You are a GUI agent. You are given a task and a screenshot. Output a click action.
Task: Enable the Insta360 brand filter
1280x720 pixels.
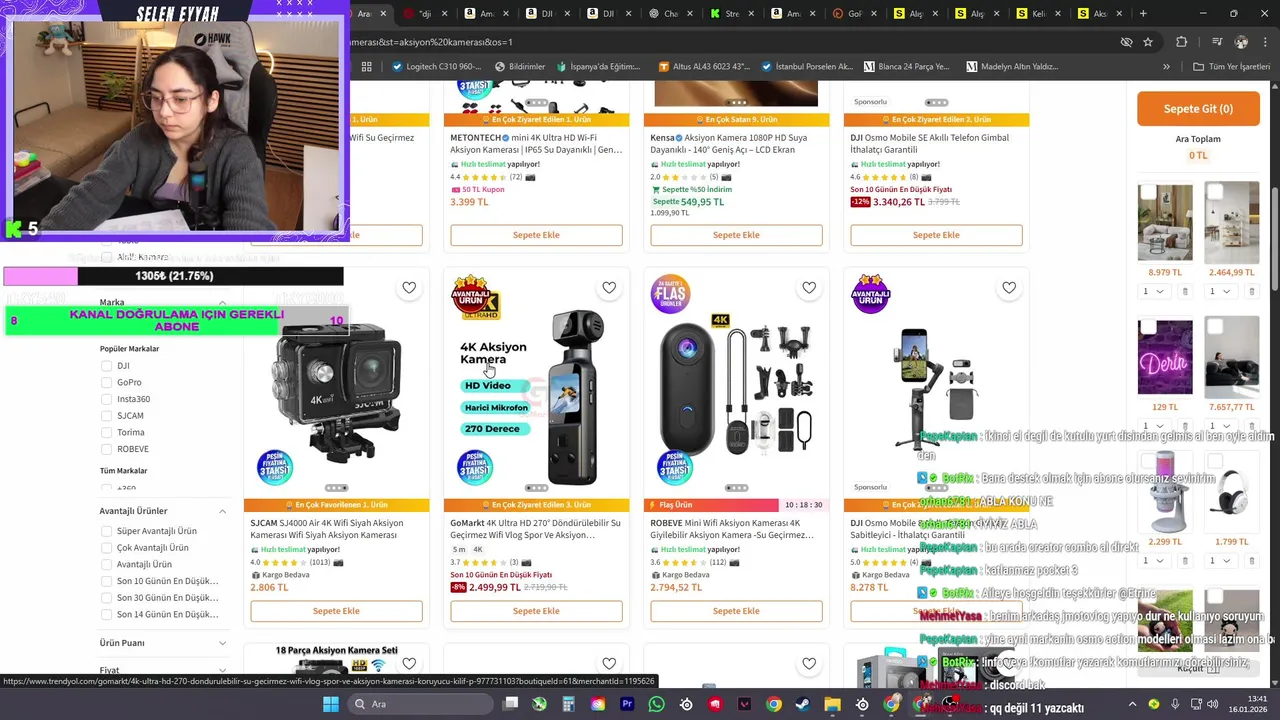point(106,399)
